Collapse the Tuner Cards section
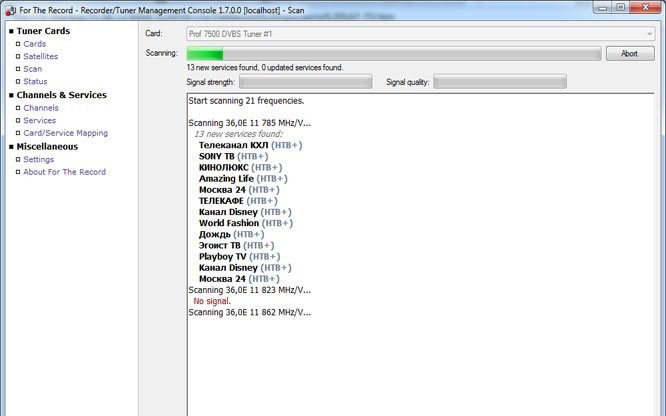This screenshot has width=666, height=416. click(10, 31)
